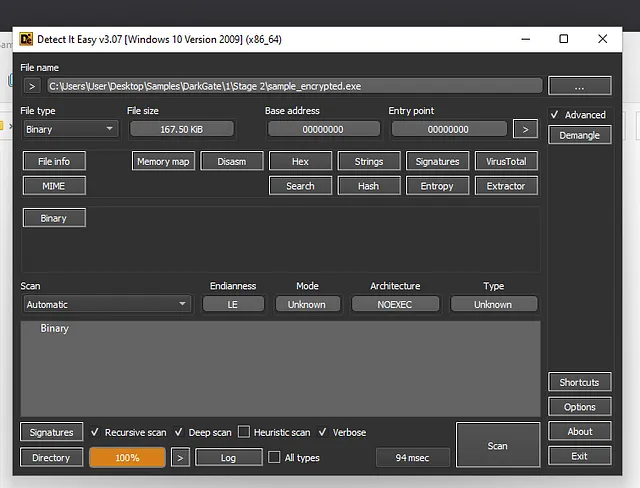Open Shortcuts
The image size is (640, 488).
pyautogui.click(x=579, y=382)
